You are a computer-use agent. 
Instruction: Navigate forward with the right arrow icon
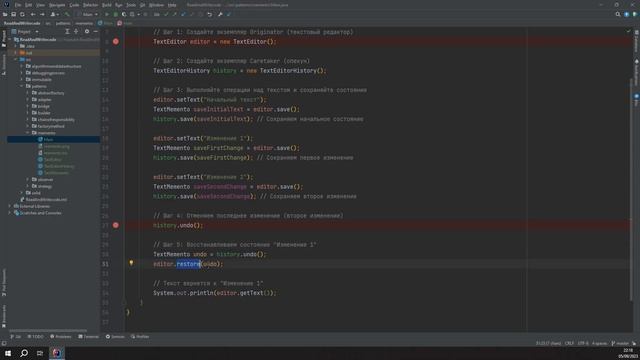point(42,14)
